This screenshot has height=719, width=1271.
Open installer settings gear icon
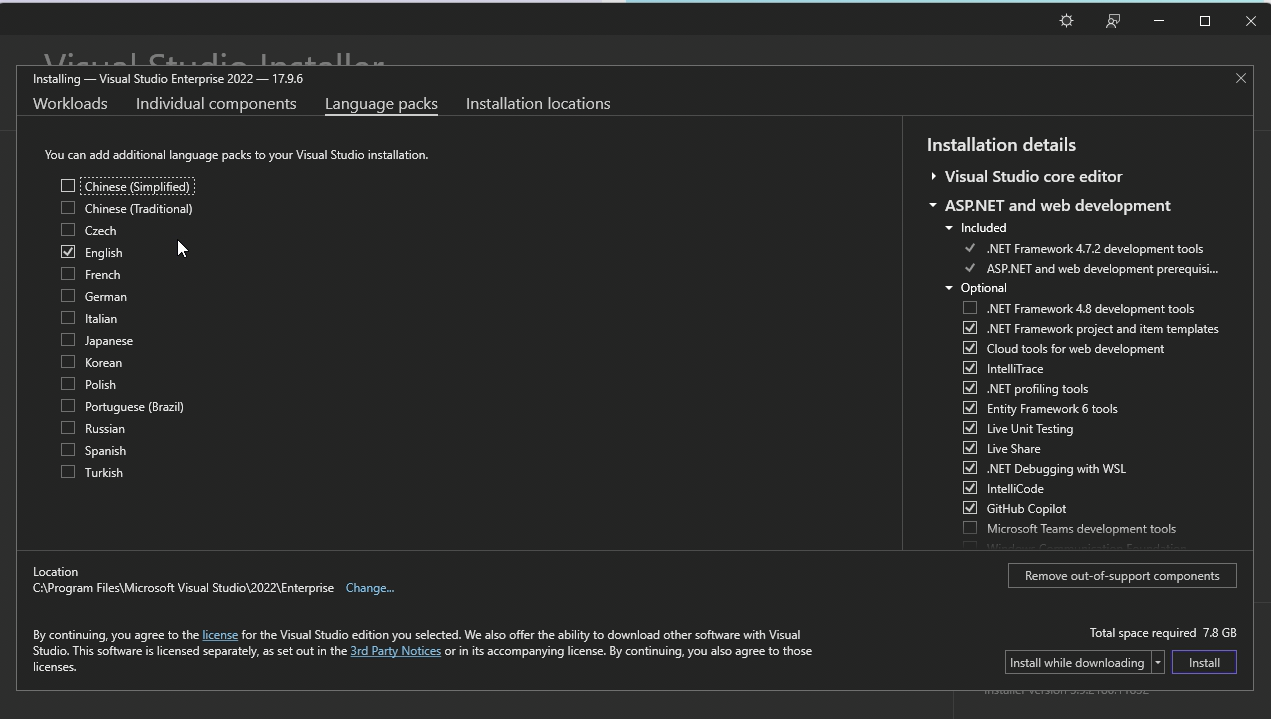[x=1066, y=21]
